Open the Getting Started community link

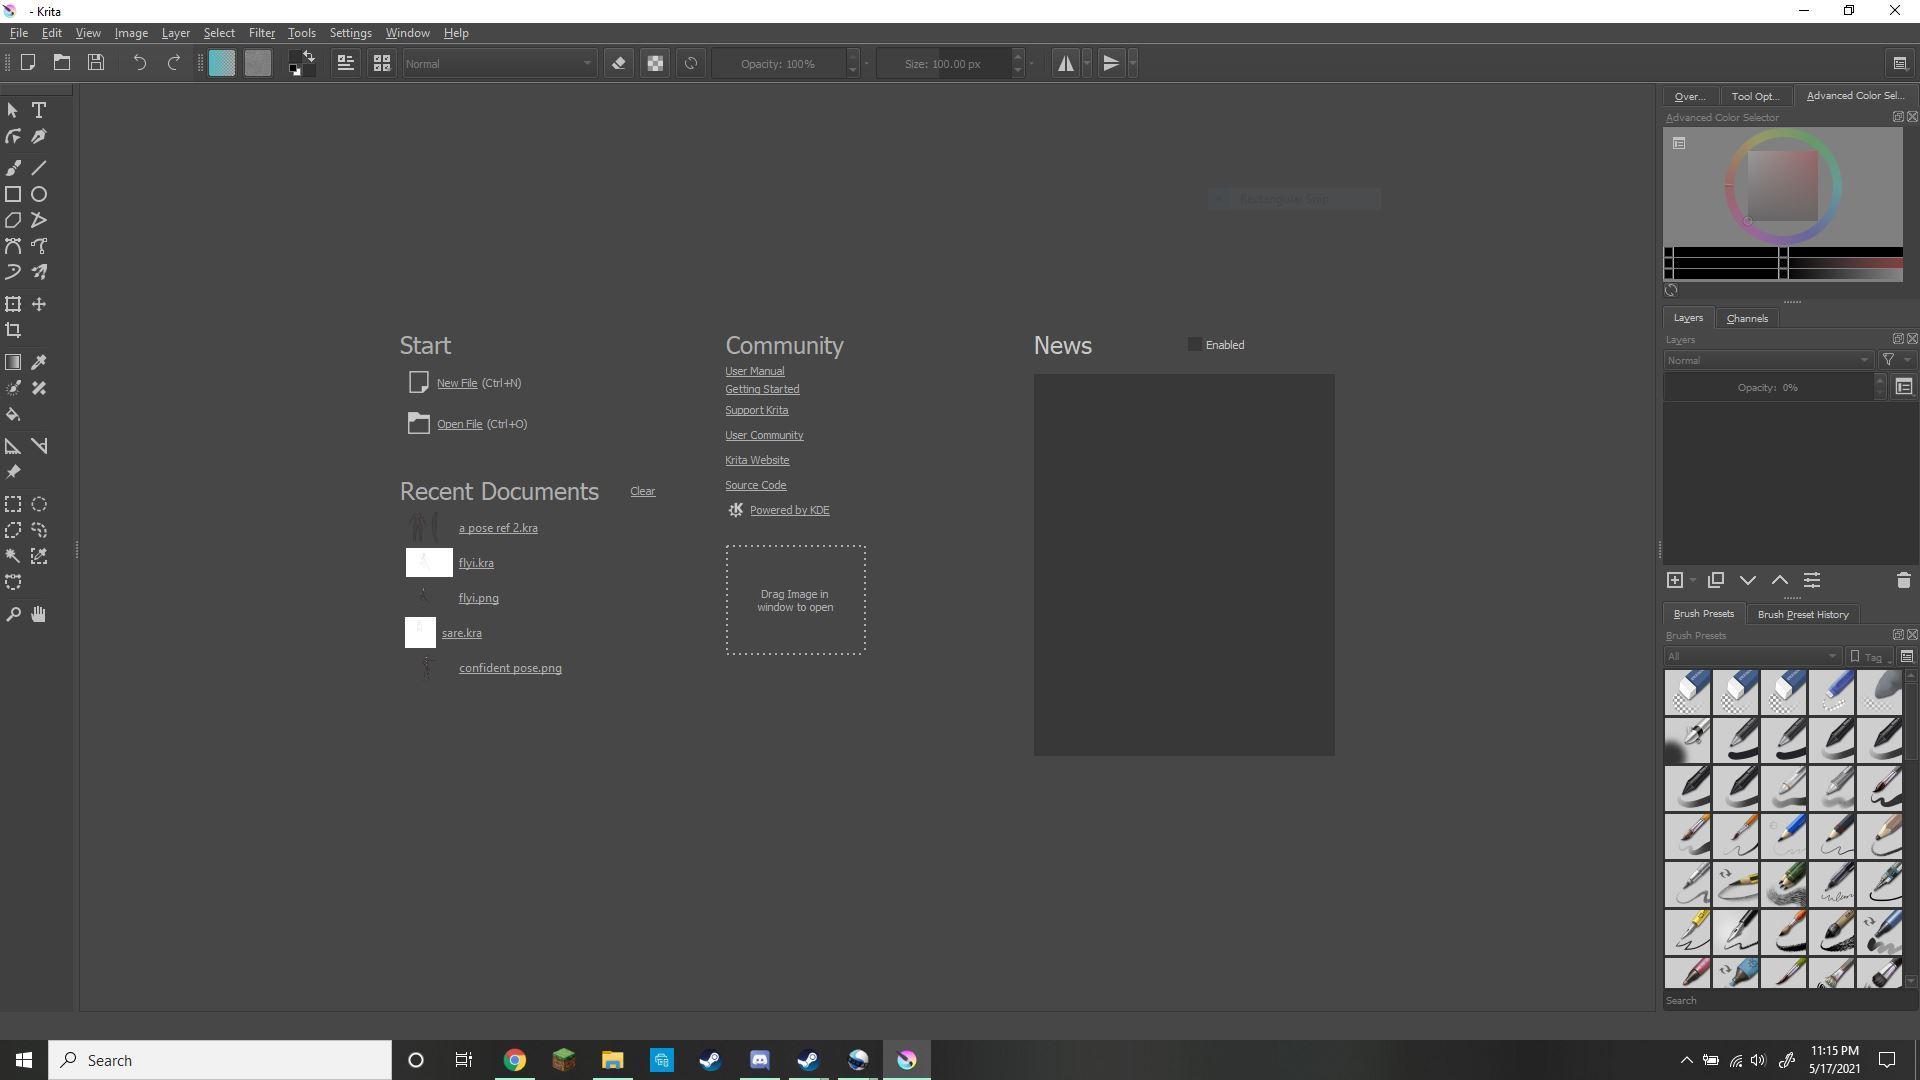click(762, 389)
